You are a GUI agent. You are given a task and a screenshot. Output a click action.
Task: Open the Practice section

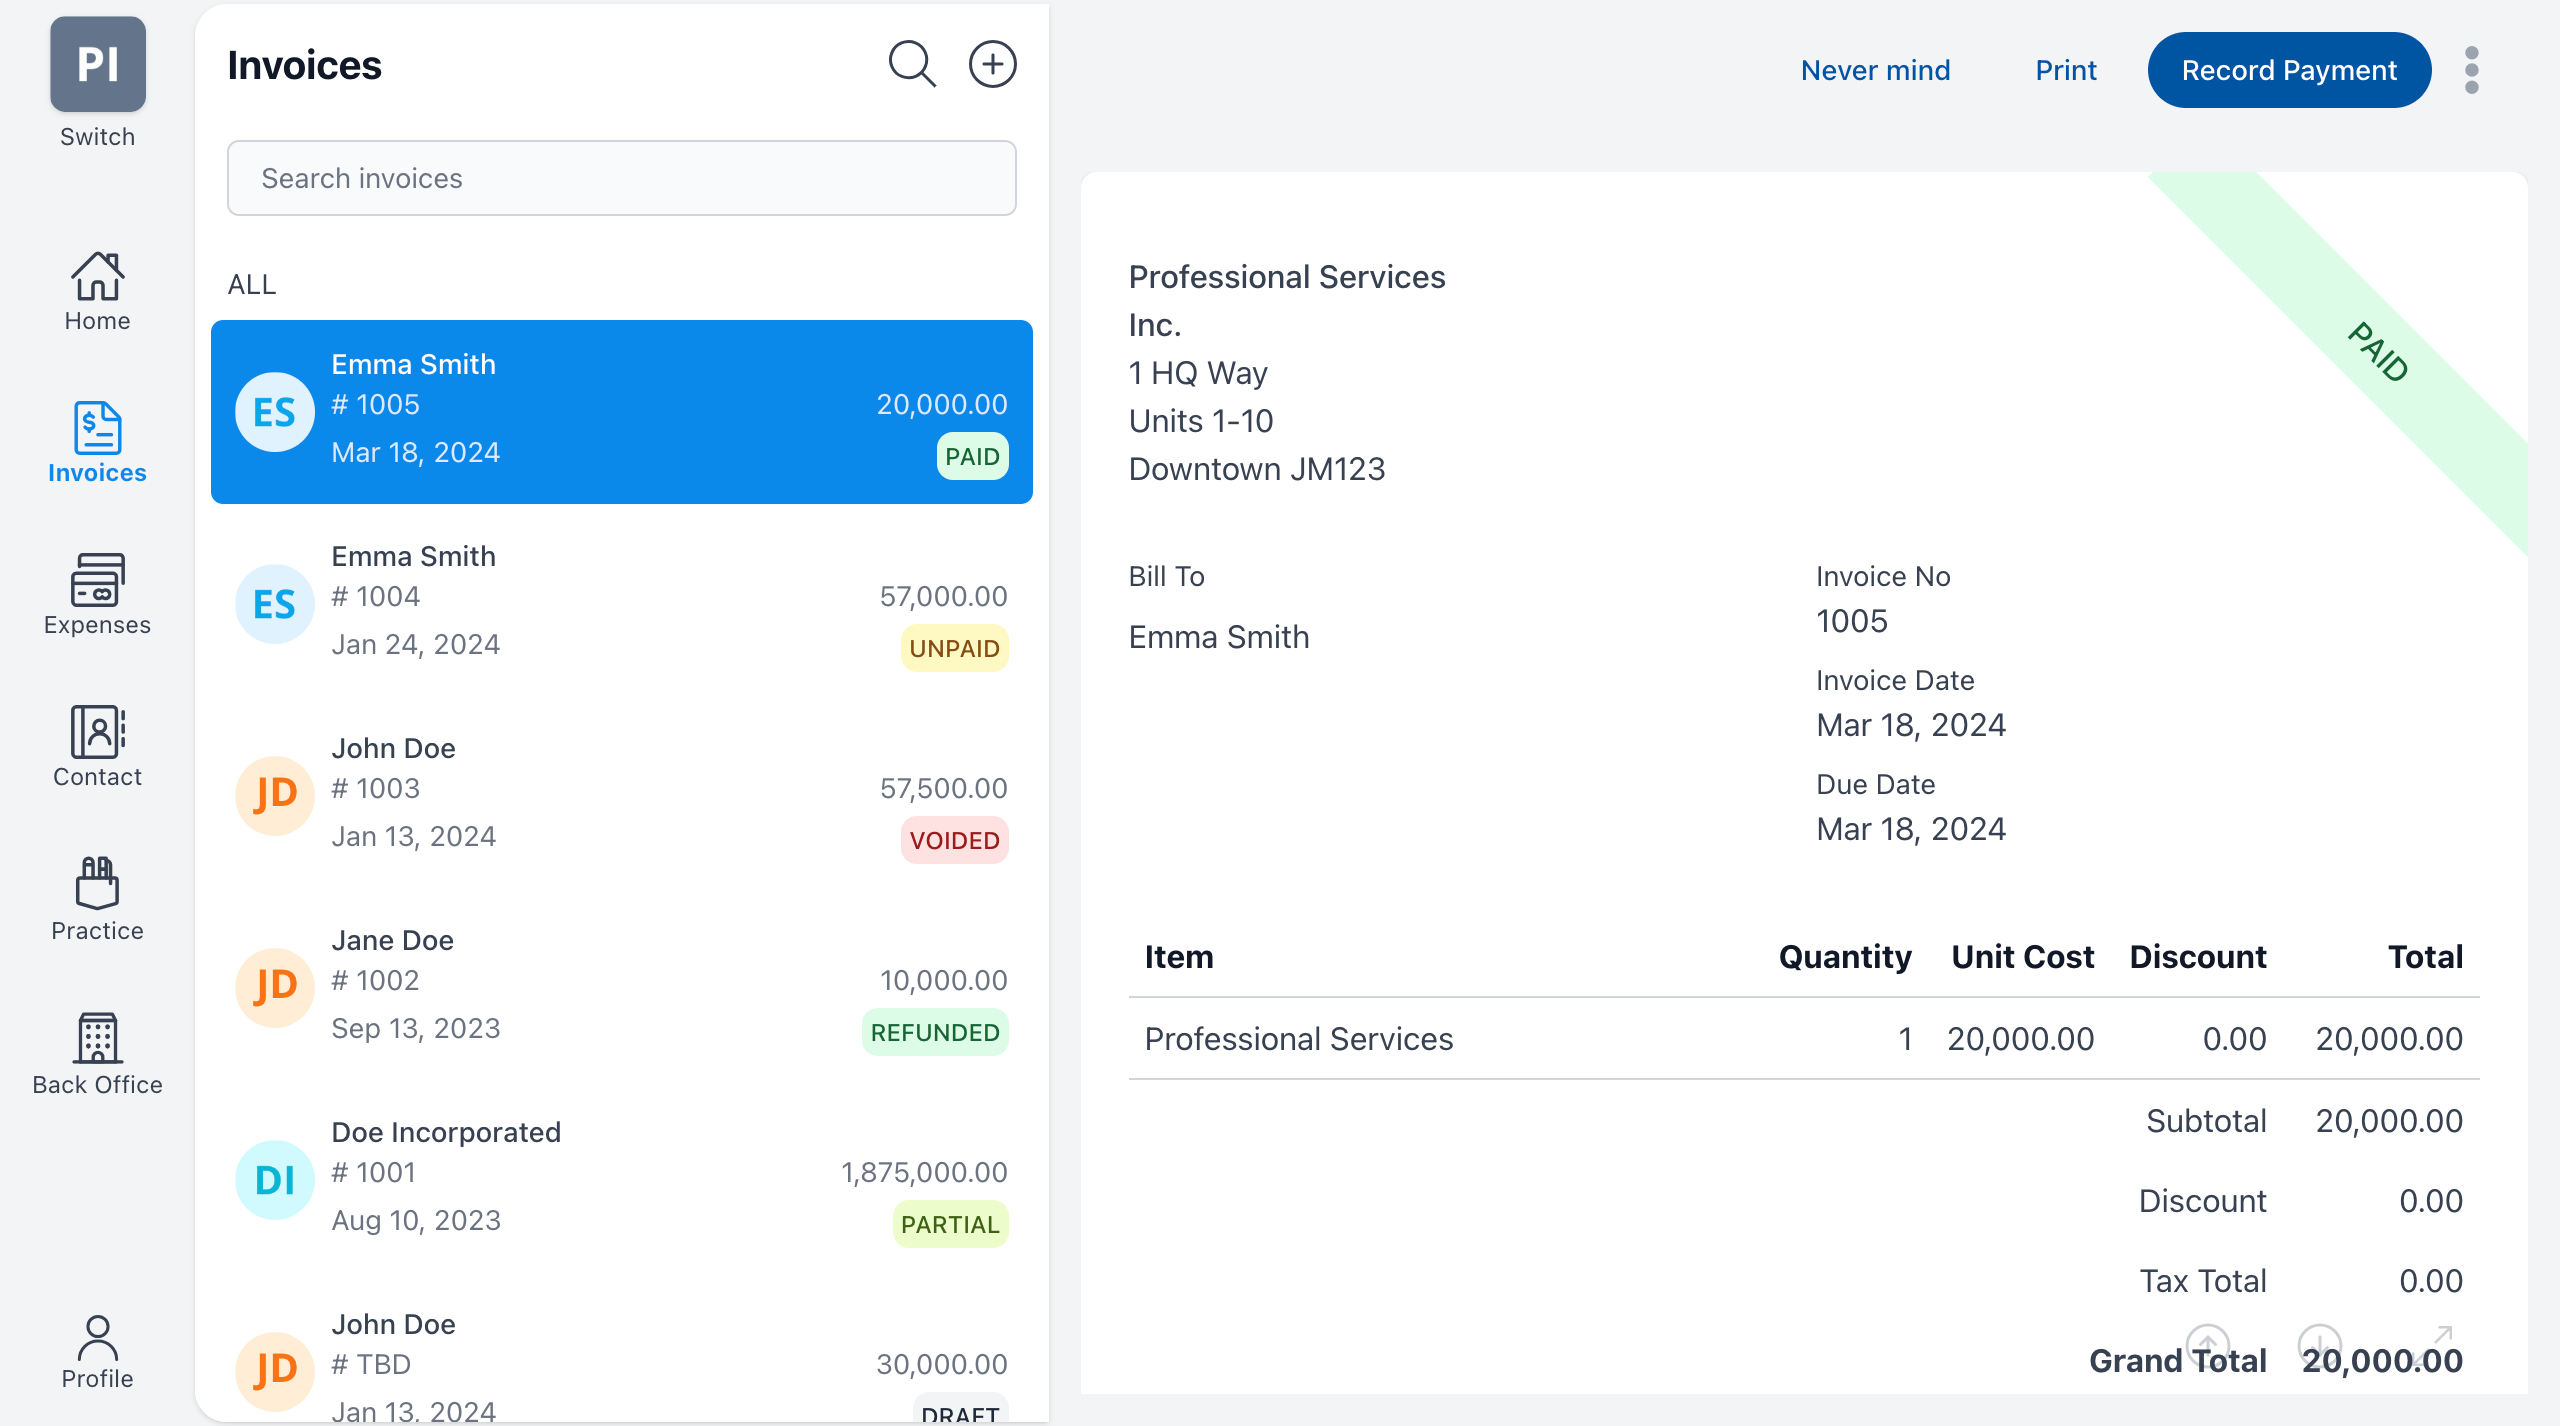97,899
